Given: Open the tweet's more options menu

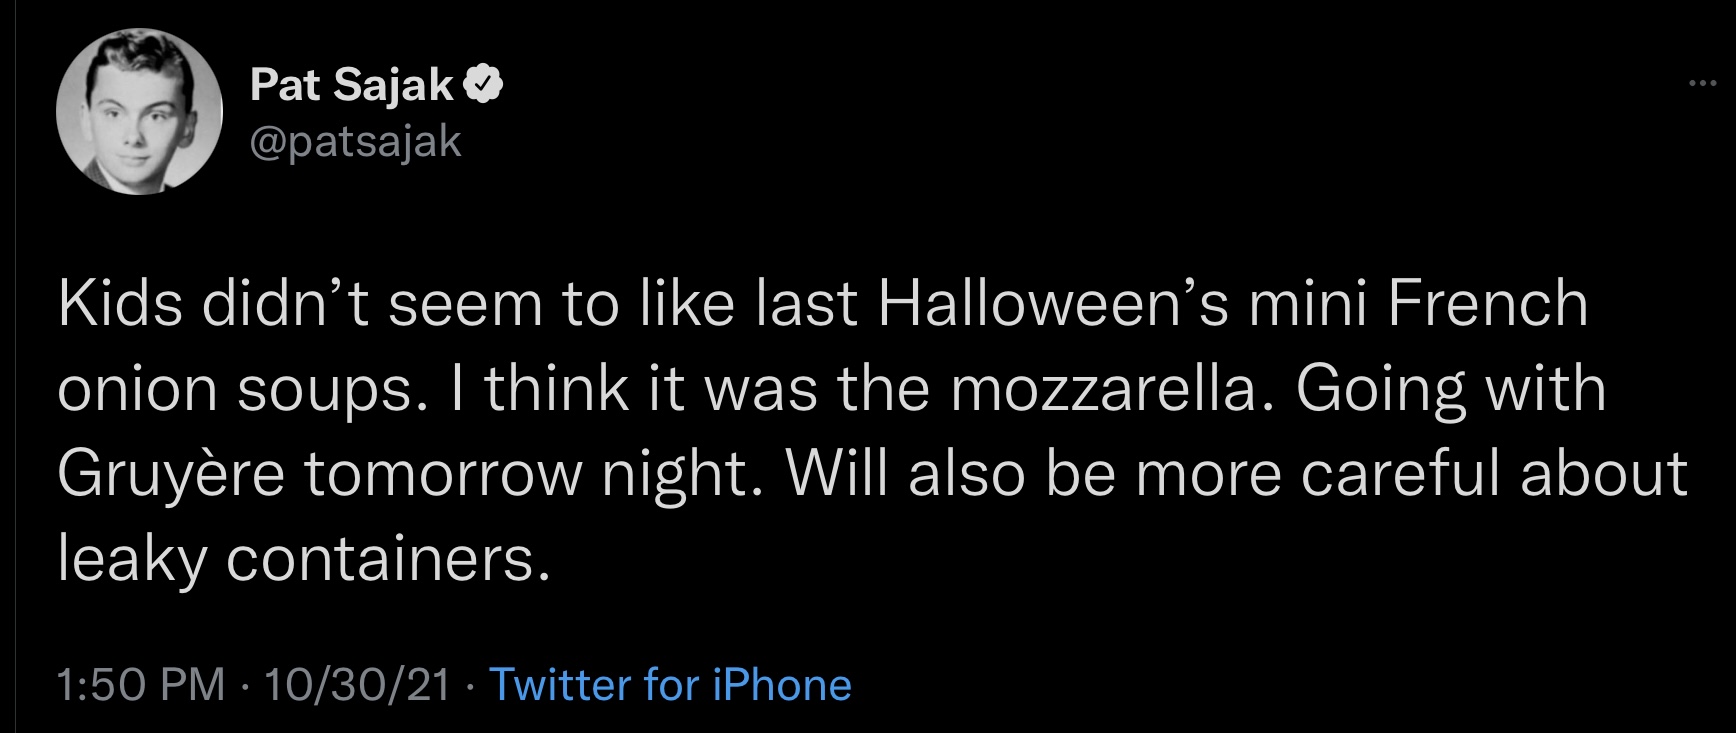Looking at the screenshot, I should (1701, 84).
